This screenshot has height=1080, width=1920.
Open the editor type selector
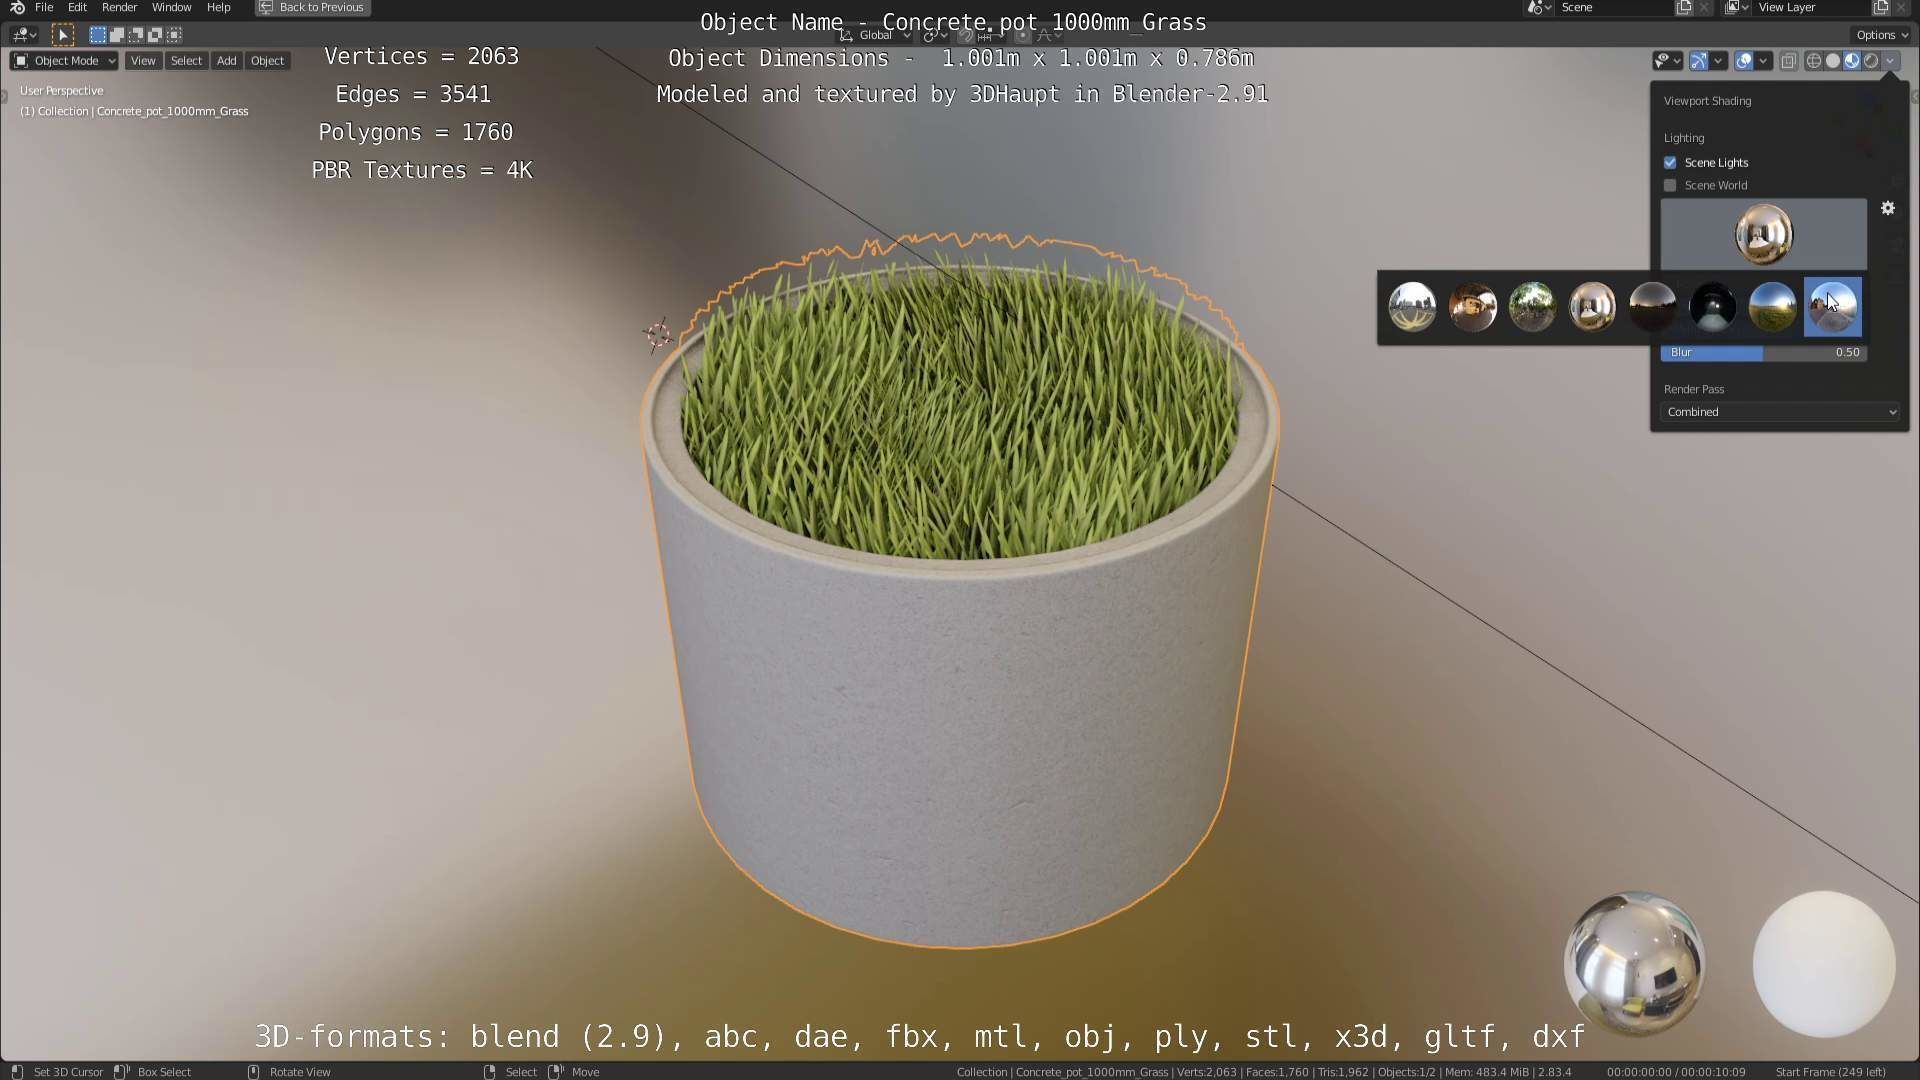[25, 35]
